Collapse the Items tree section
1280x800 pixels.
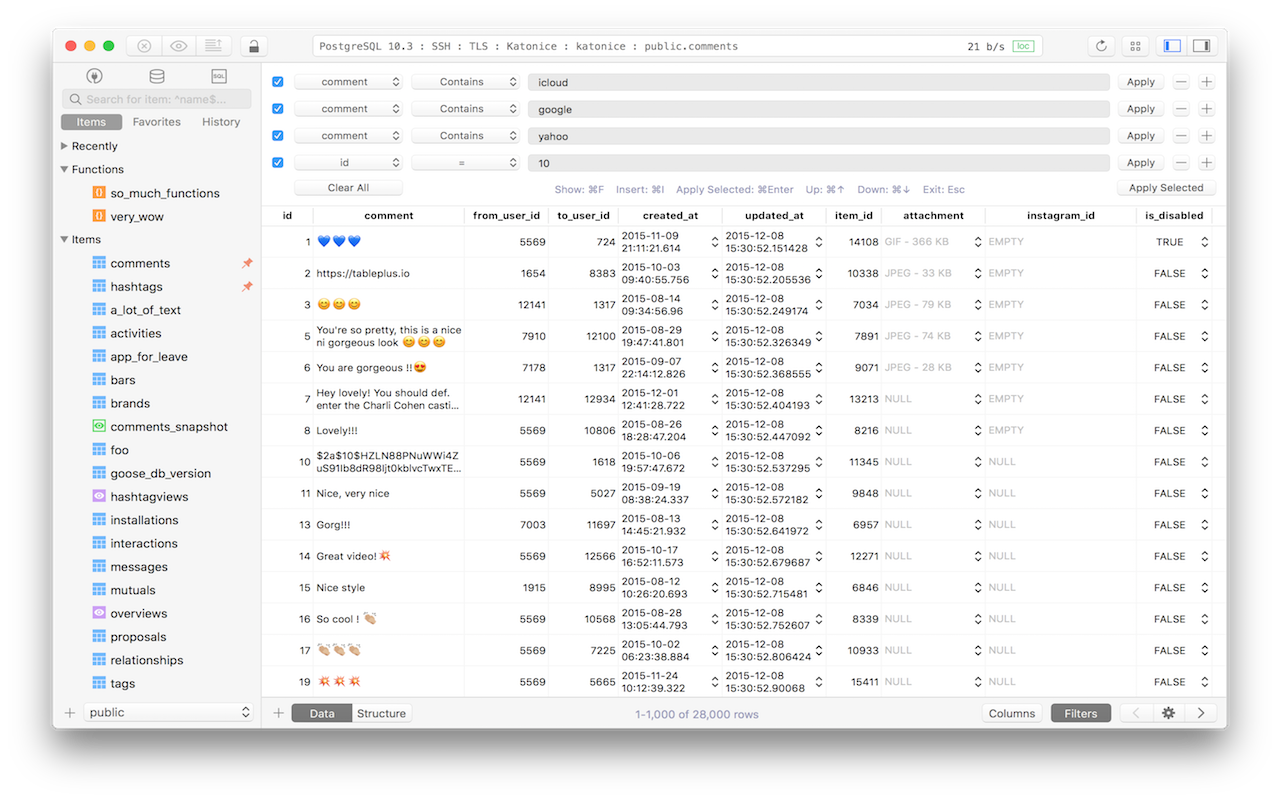tap(66, 239)
